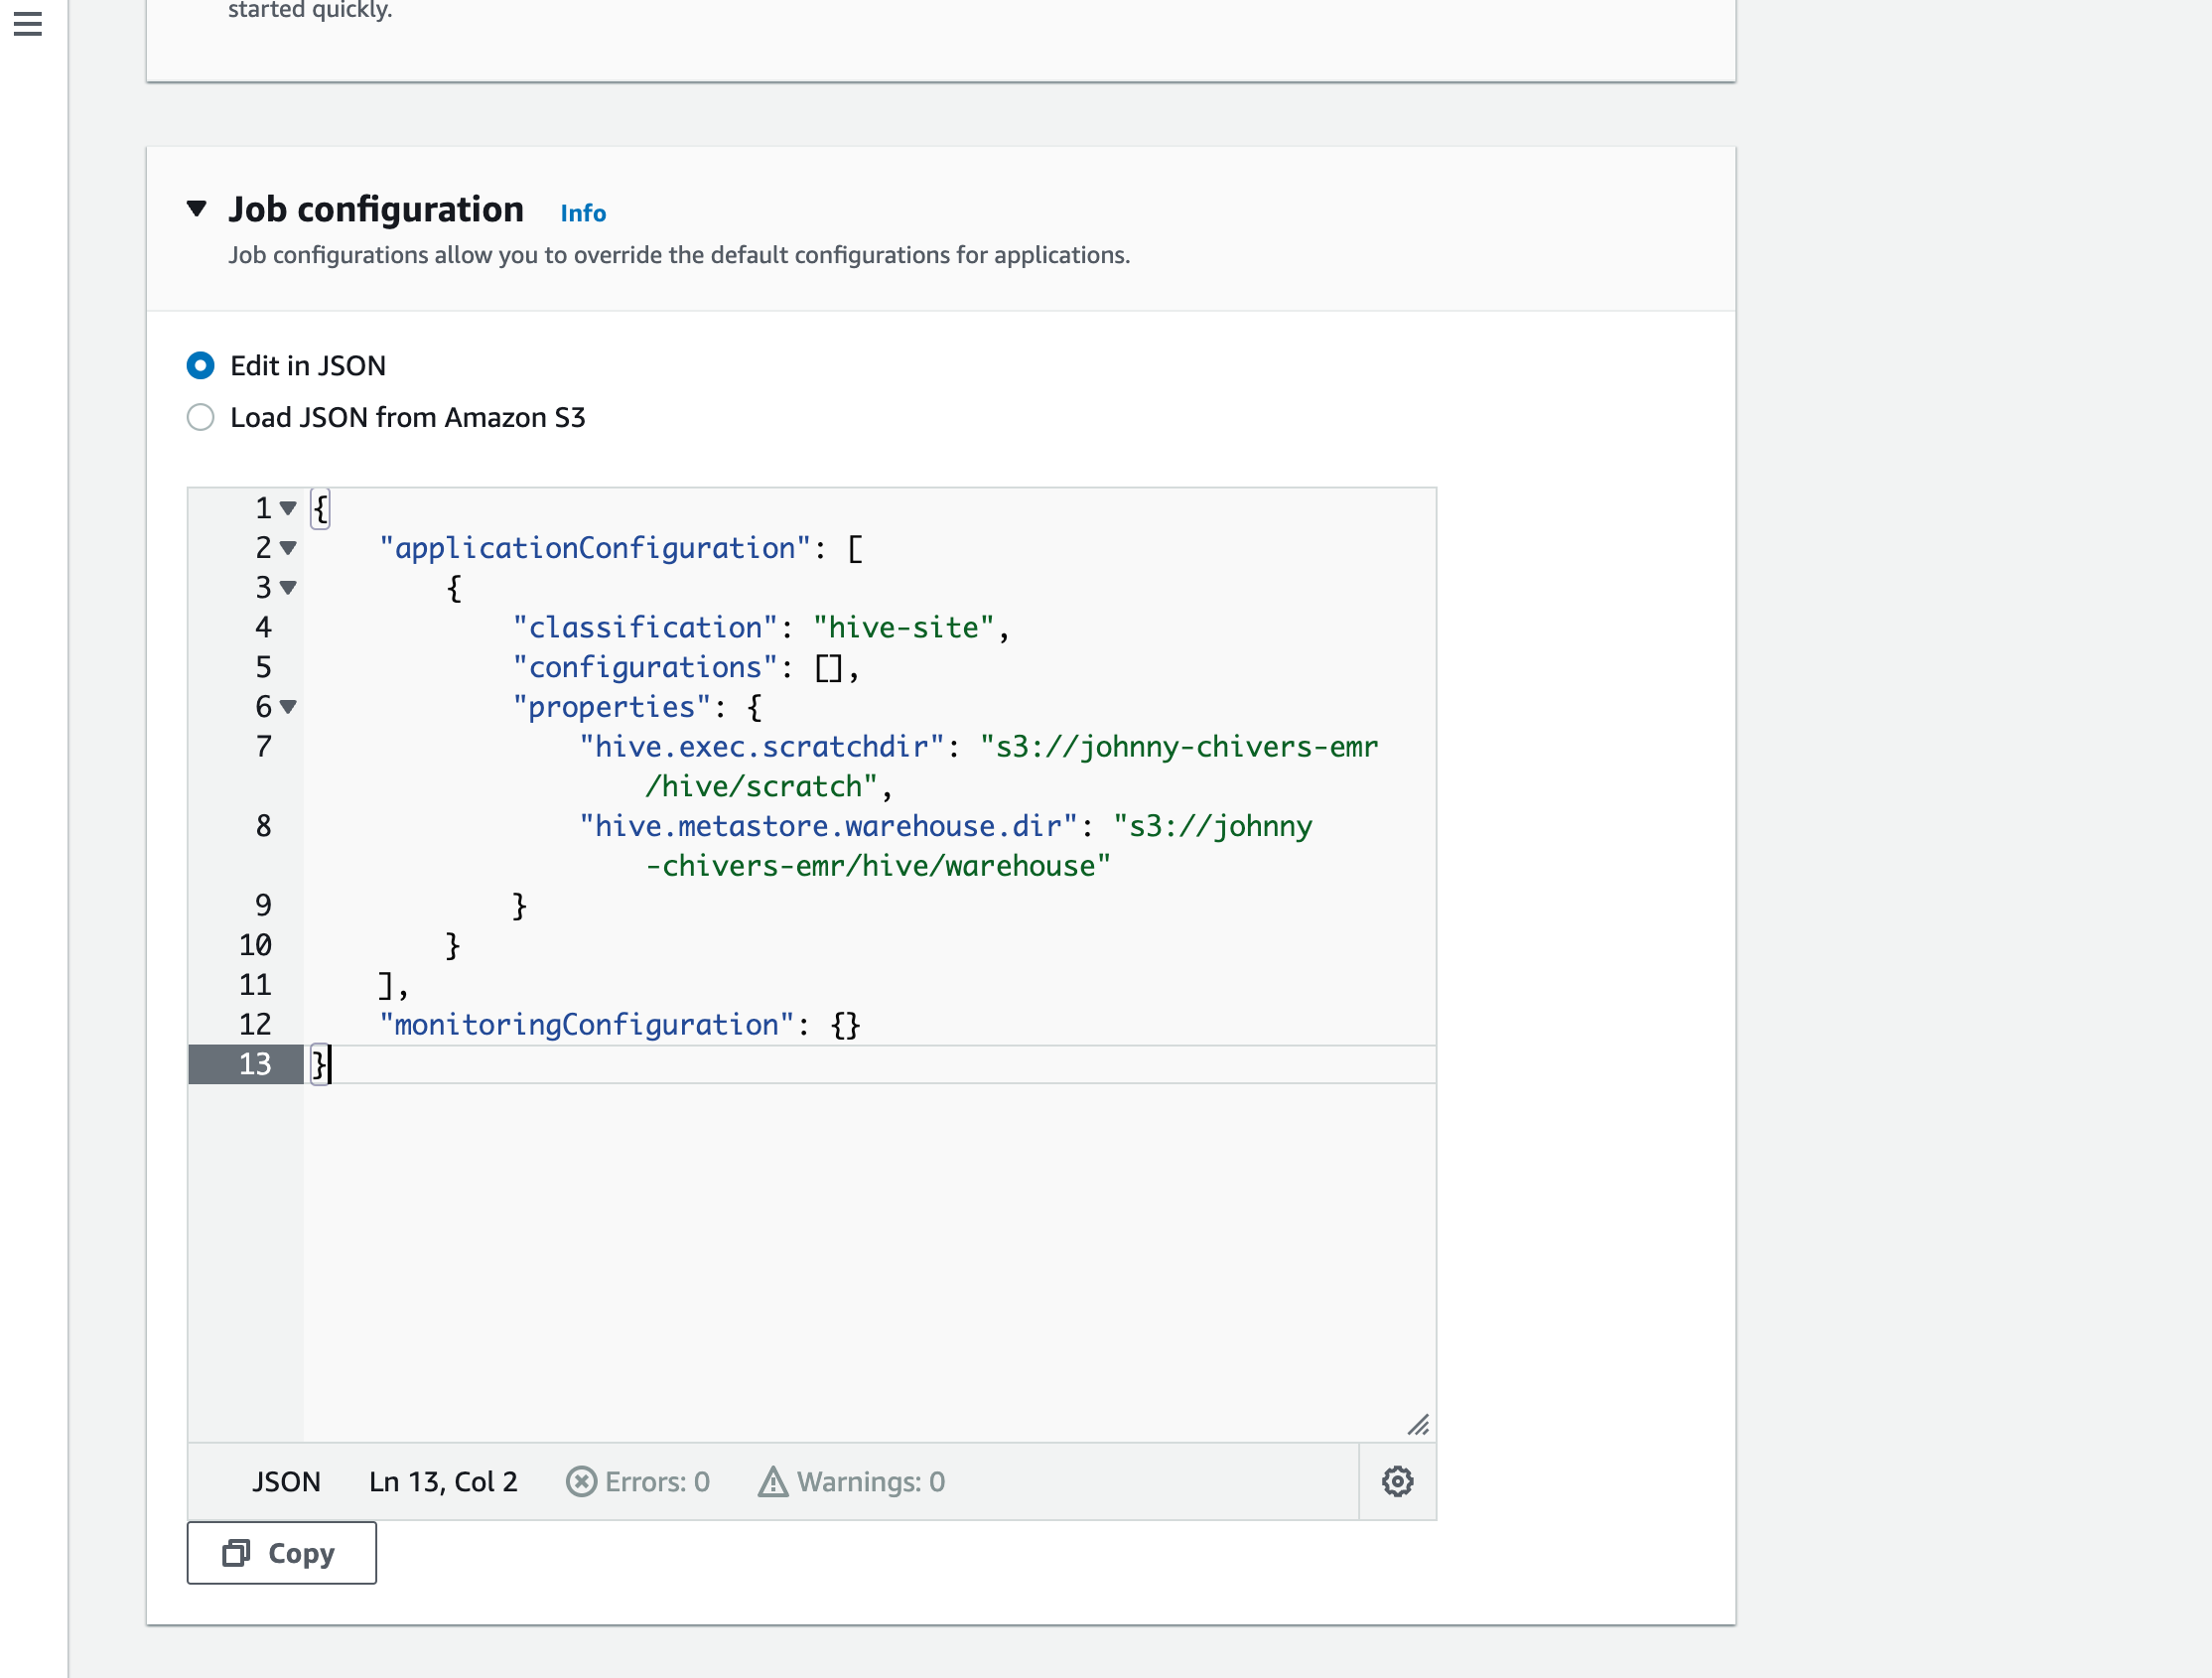Fold the applicationConfiguration array at line 2
Screen dimensions: 2212x1678
[288, 548]
